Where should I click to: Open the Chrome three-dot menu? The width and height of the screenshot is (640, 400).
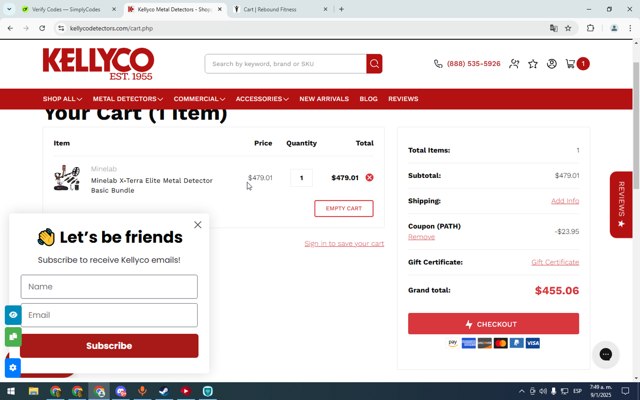click(630, 28)
